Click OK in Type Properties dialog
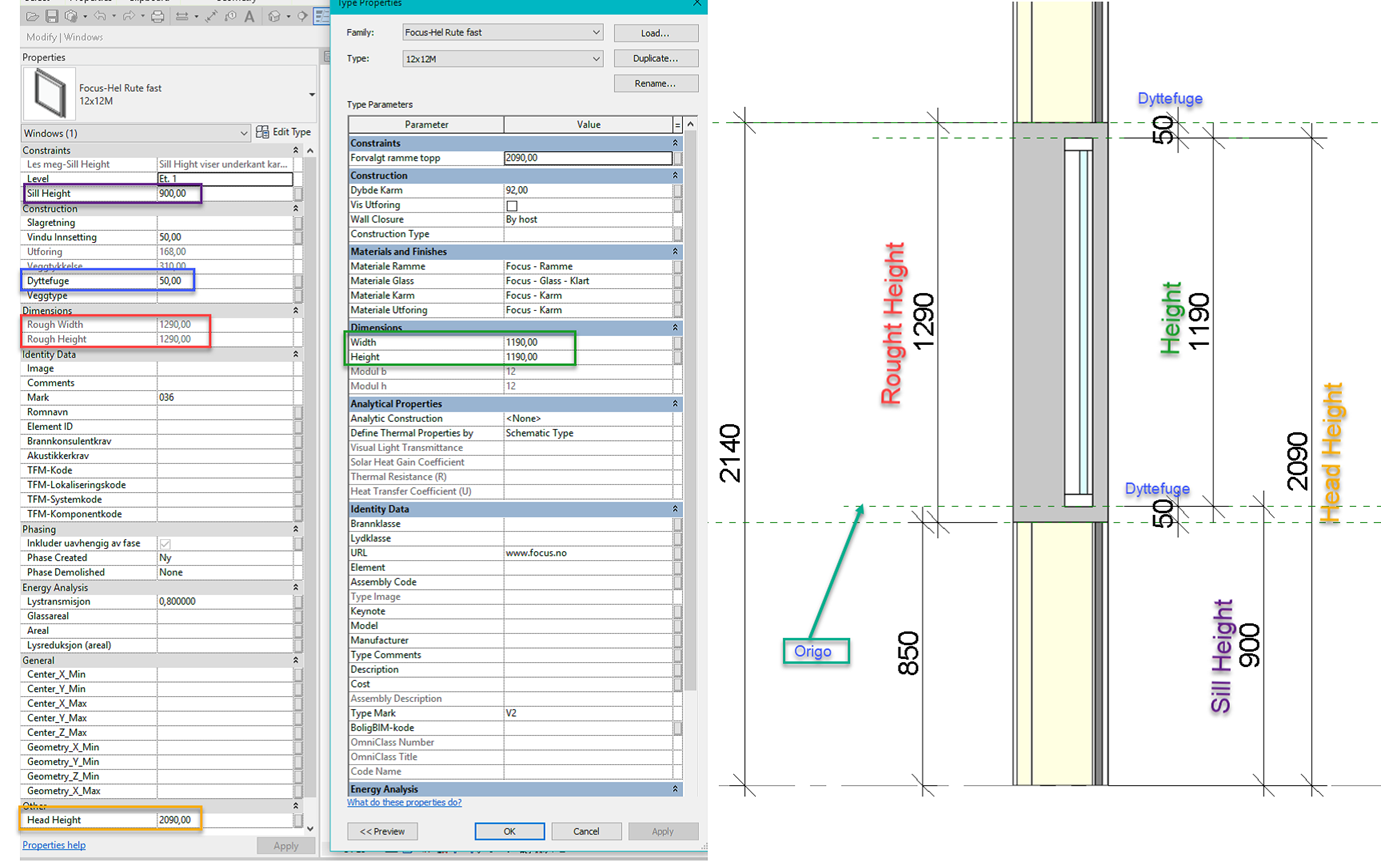The image size is (1381, 867). [x=509, y=831]
